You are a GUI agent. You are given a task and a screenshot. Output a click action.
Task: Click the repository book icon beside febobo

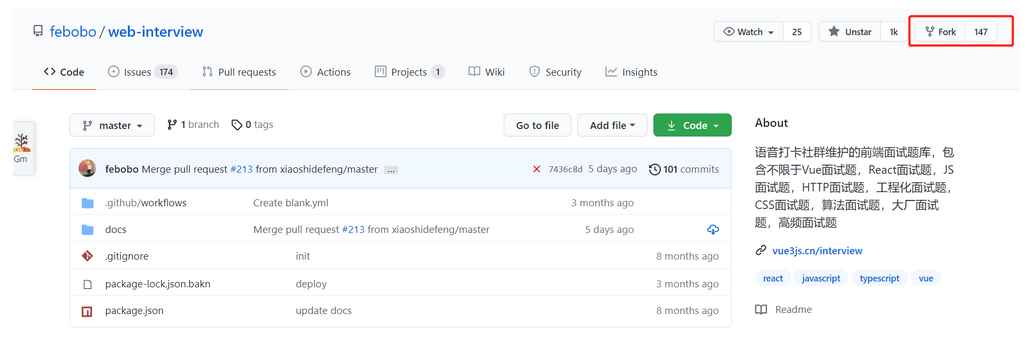point(38,31)
